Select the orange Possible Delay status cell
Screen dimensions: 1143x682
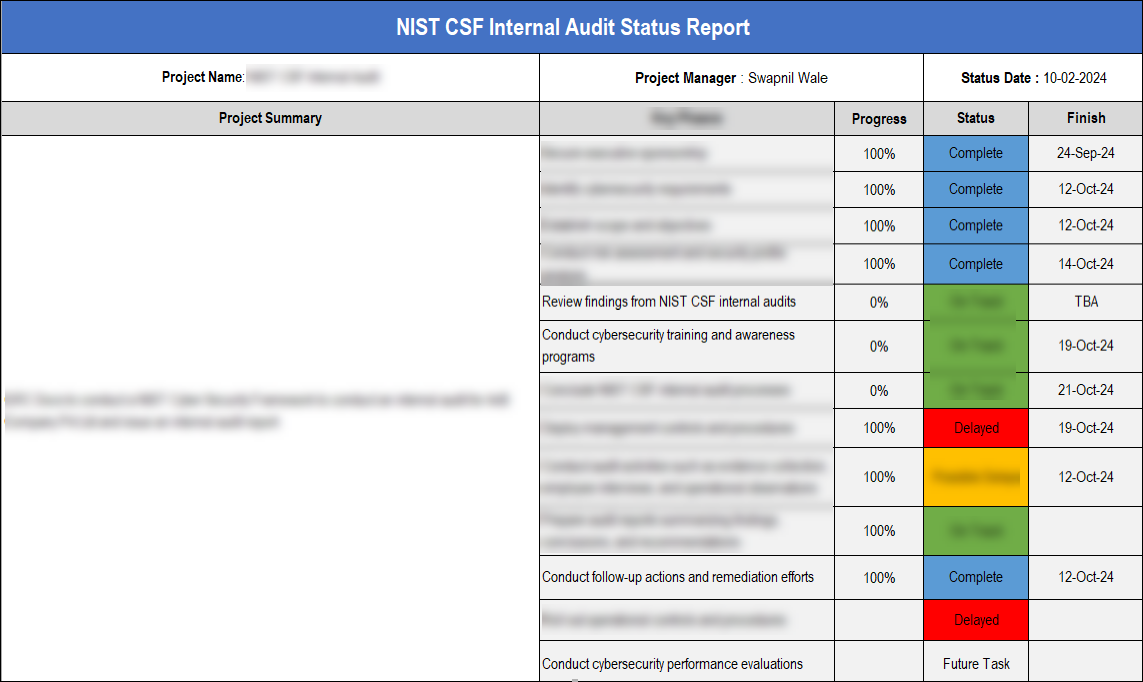[975, 477]
